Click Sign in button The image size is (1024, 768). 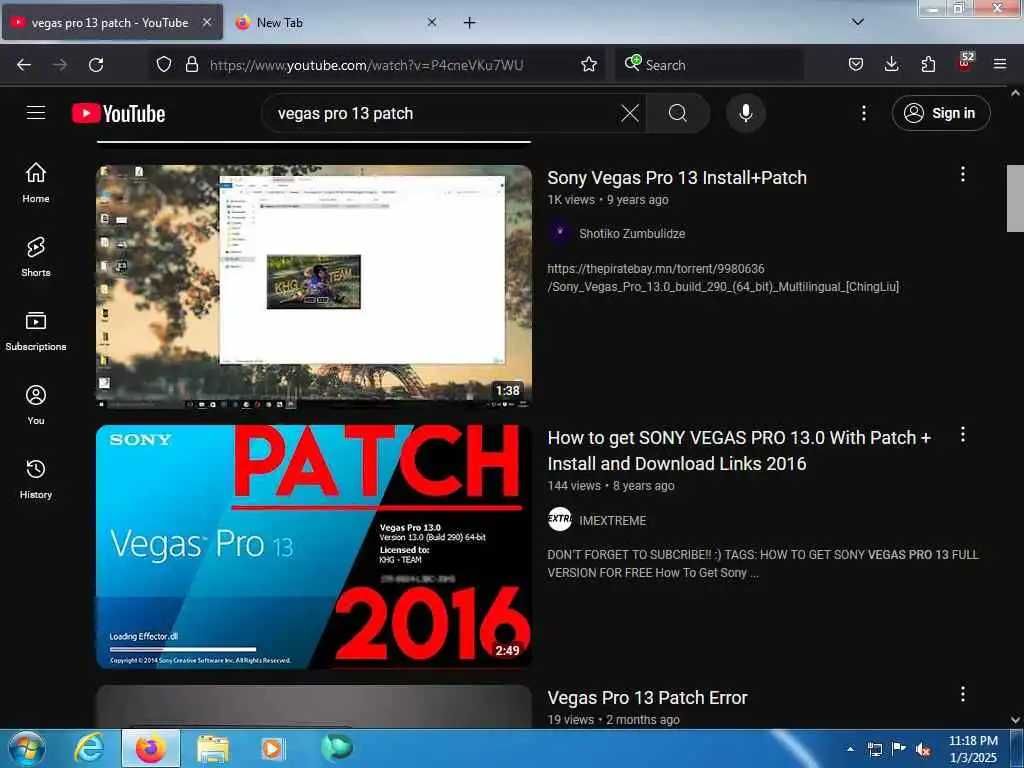pos(941,113)
